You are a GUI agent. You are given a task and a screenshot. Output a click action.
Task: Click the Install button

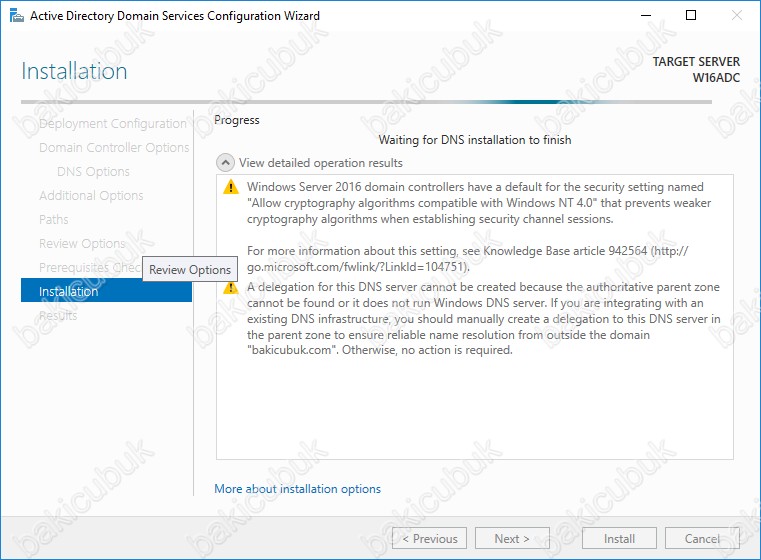point(619,538)
